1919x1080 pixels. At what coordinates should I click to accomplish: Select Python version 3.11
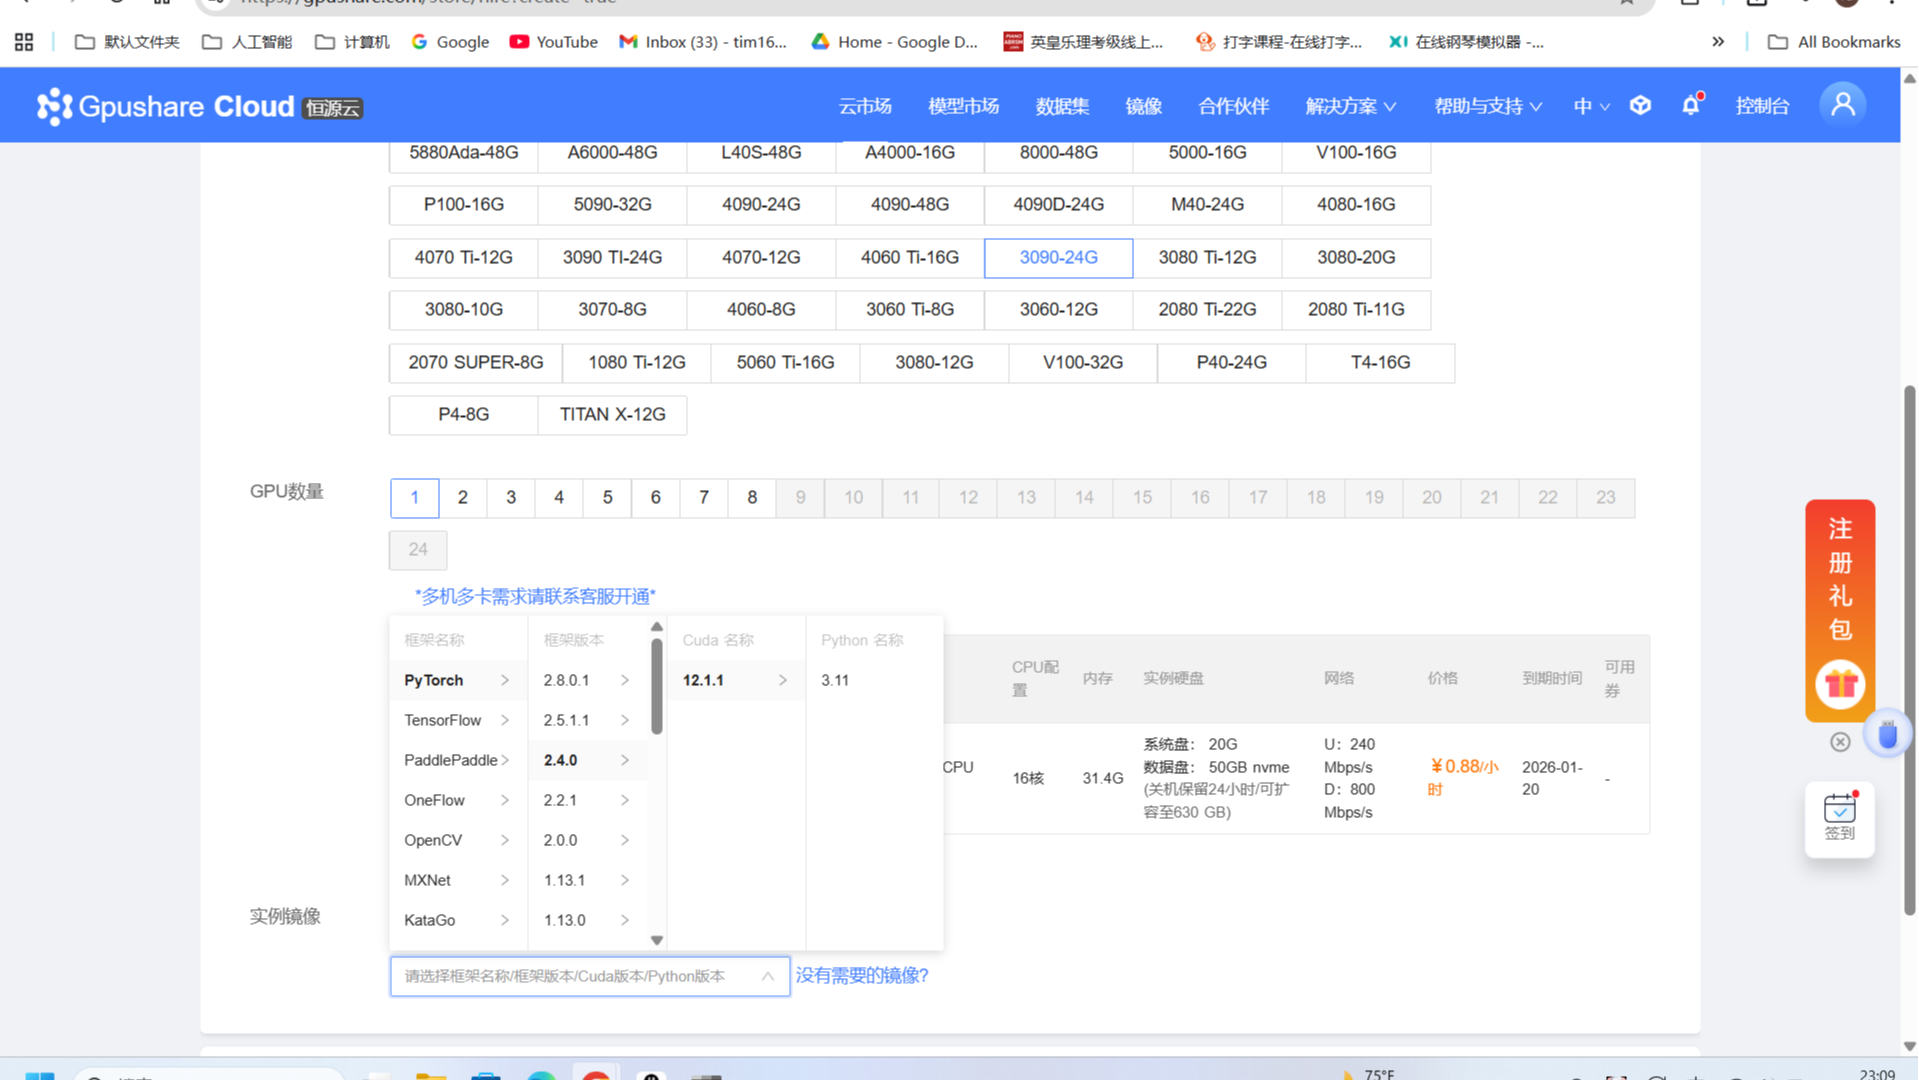point(873,680)
